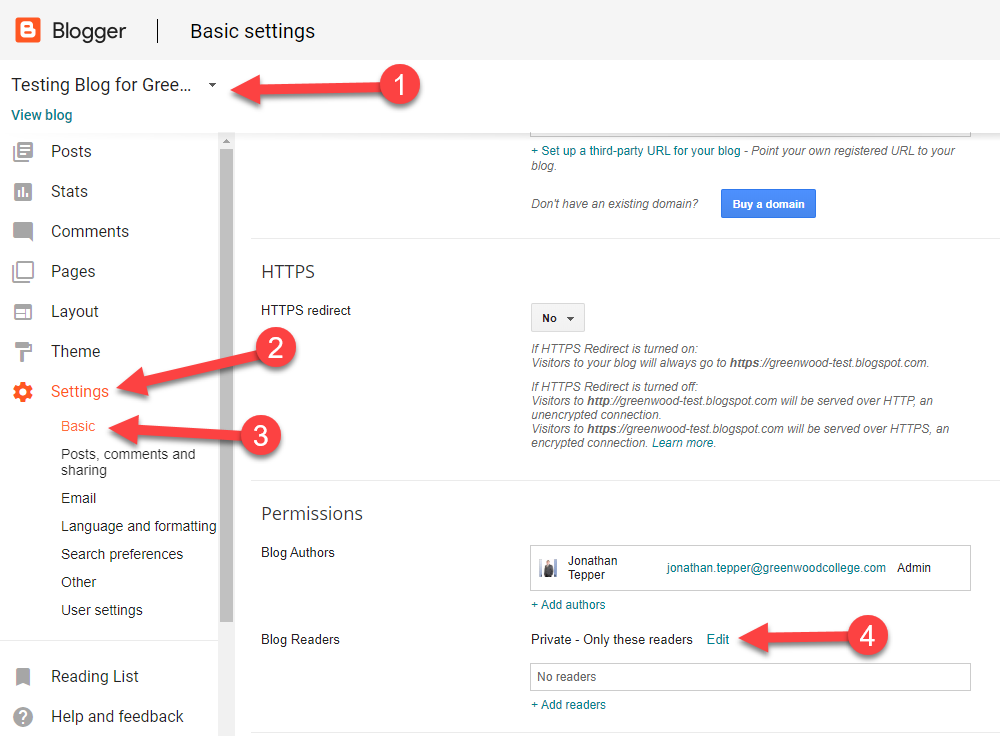Open the Email settings submenu
1000x736 pixels.
click(78, 498)
